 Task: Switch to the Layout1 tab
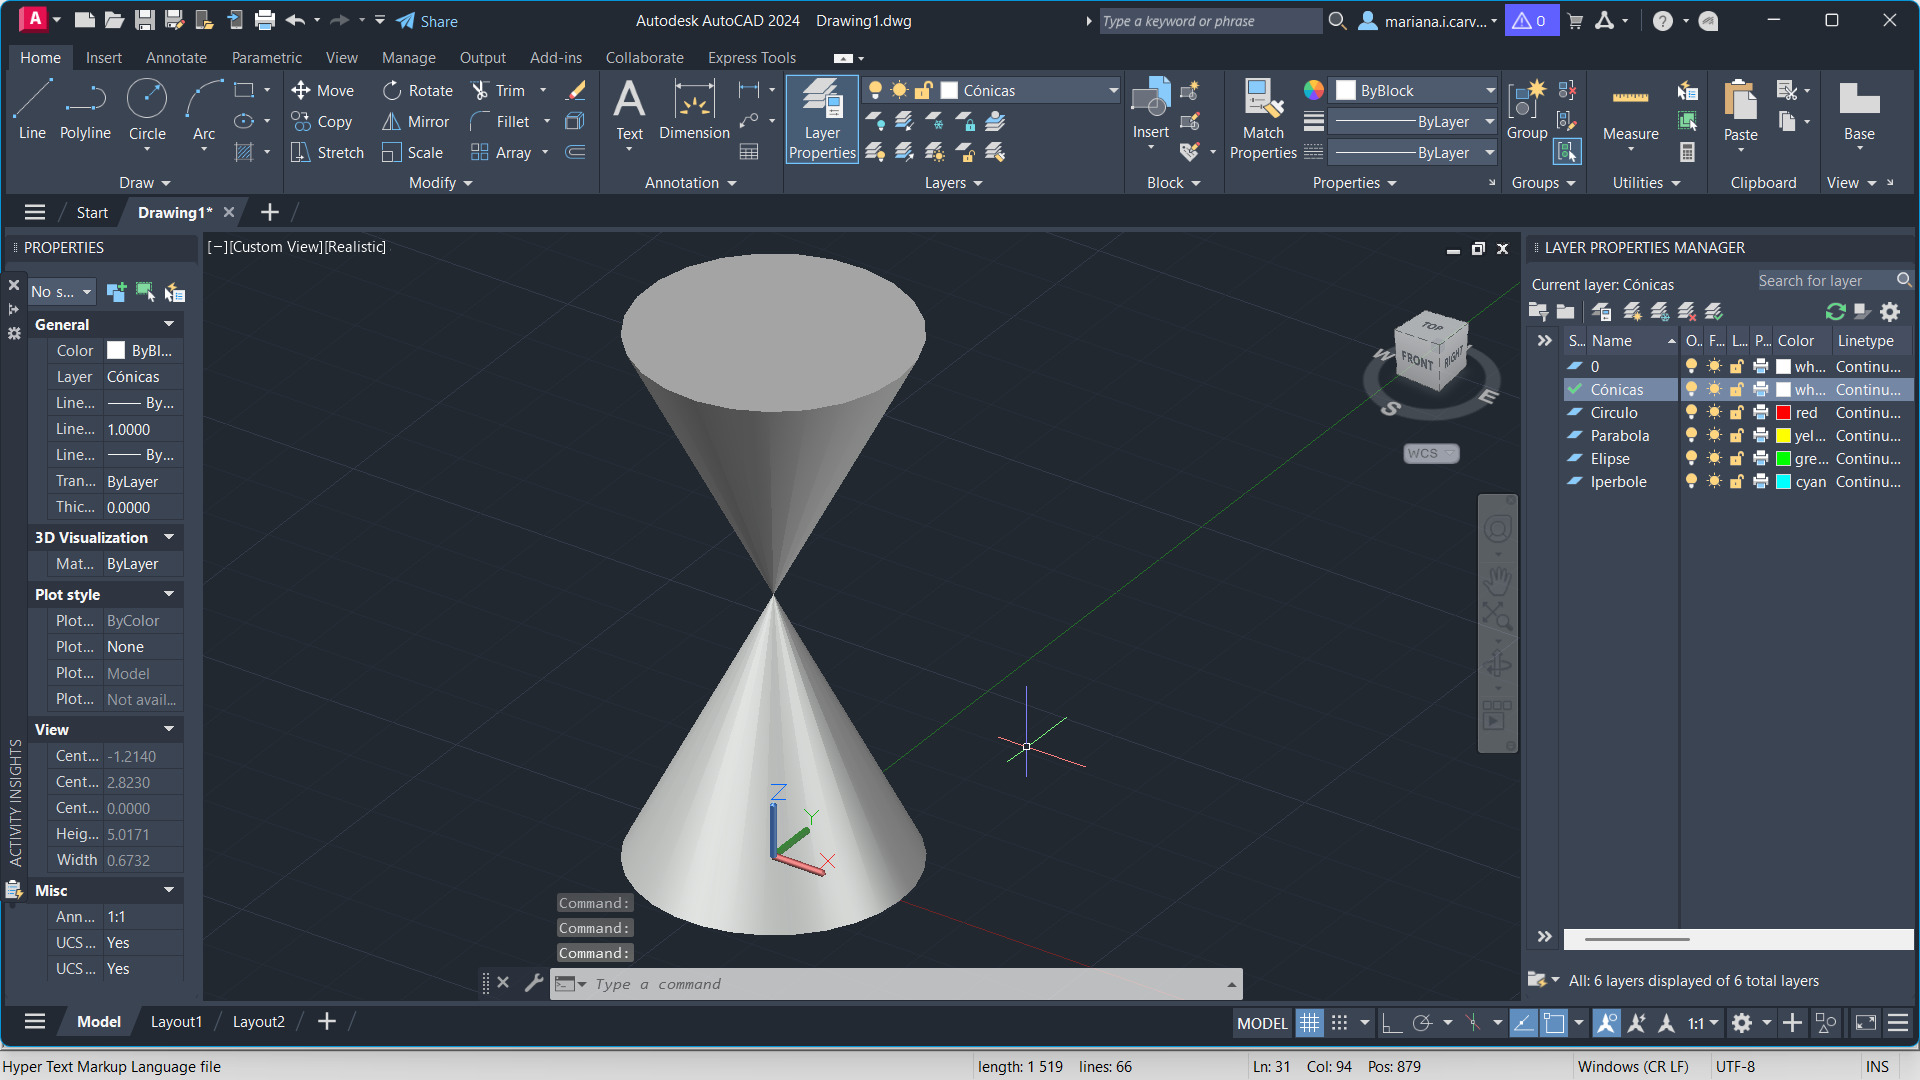click(176, 1021)
